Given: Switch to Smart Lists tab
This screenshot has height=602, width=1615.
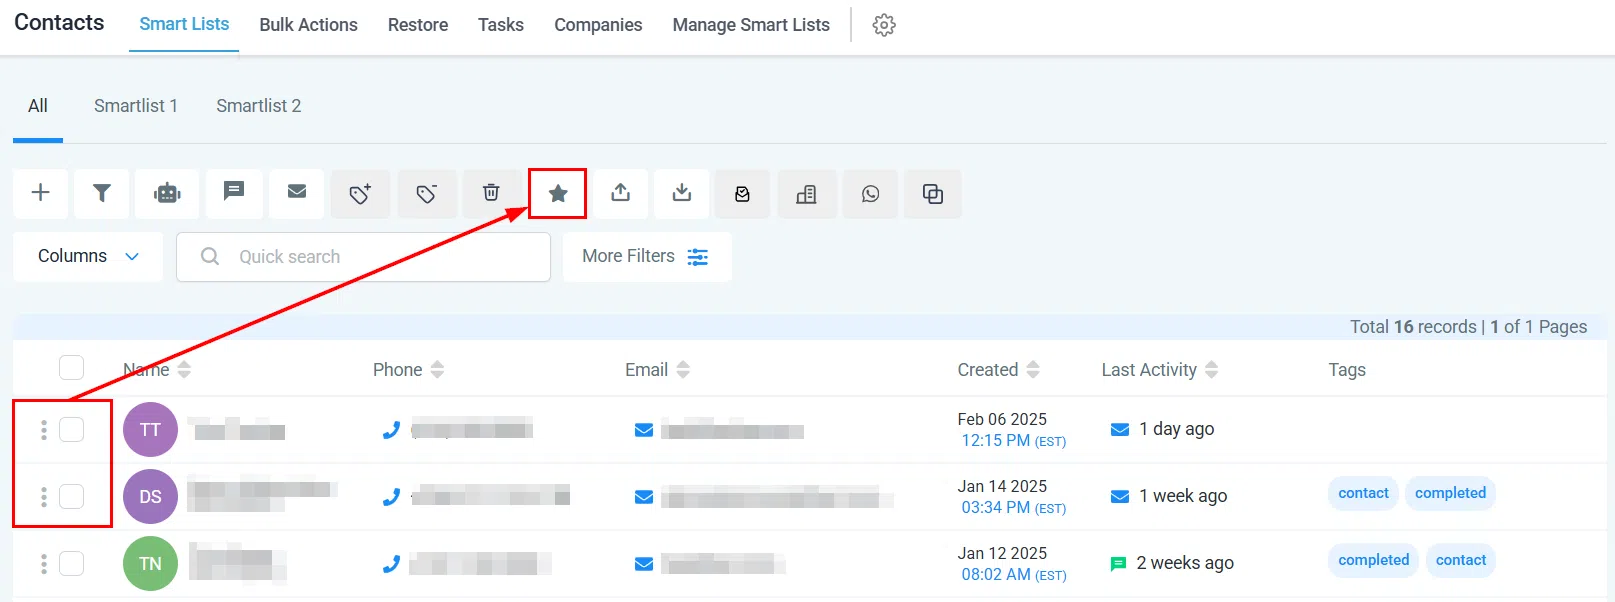Looking at the screenshot, I should [x=184, y=24].
